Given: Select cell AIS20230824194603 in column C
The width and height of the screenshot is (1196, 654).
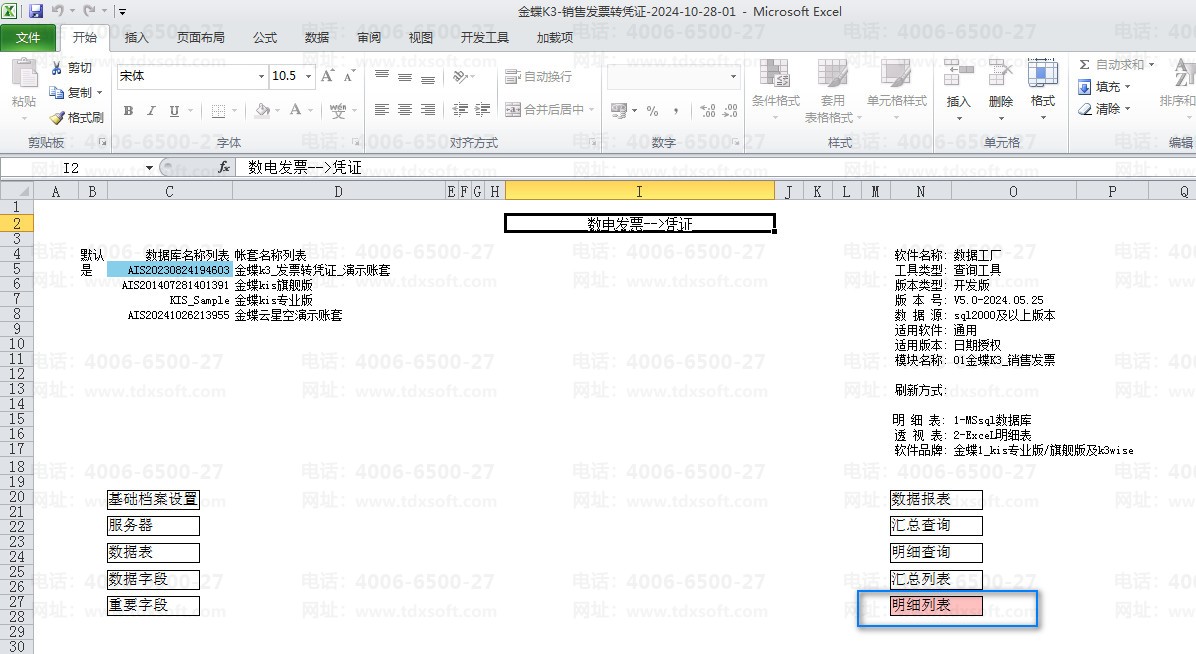Looking at the screenshot, I should 169,269.
